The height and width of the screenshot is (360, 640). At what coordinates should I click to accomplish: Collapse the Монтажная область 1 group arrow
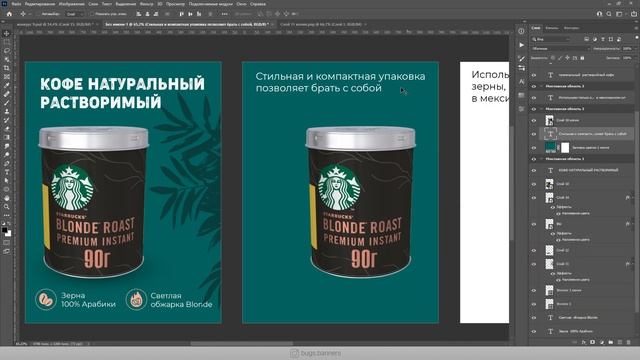point(541,159)
